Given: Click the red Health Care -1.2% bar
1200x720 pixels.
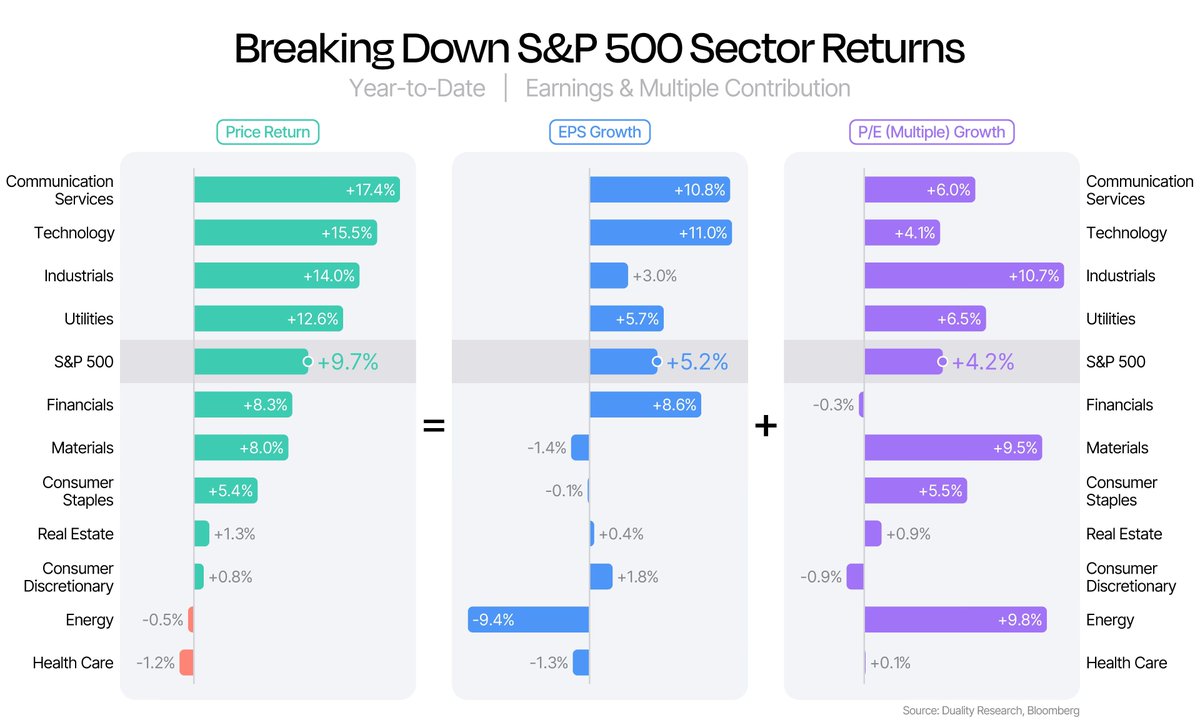Looking at the screenshot, I should [187, 663].
